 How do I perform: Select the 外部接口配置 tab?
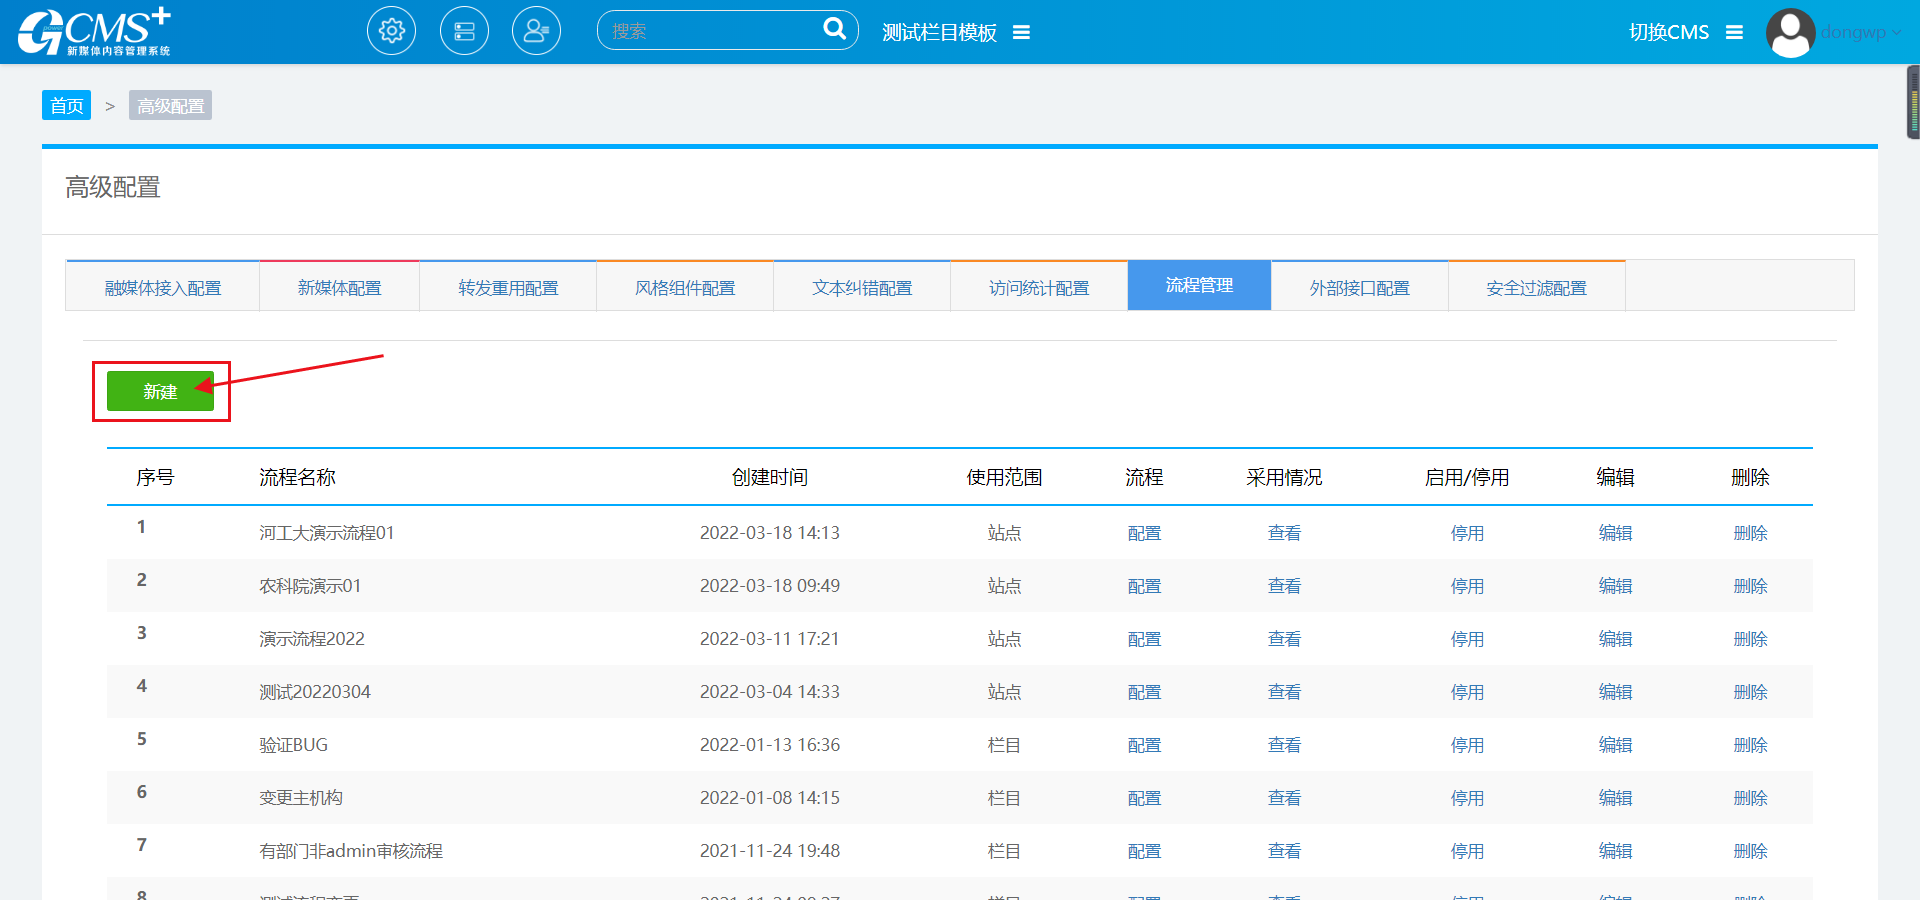1359,288
